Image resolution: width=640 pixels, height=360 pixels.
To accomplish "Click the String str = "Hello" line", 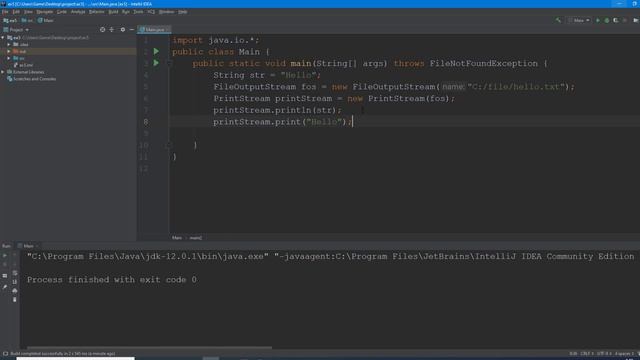I will tap(267, 75).
